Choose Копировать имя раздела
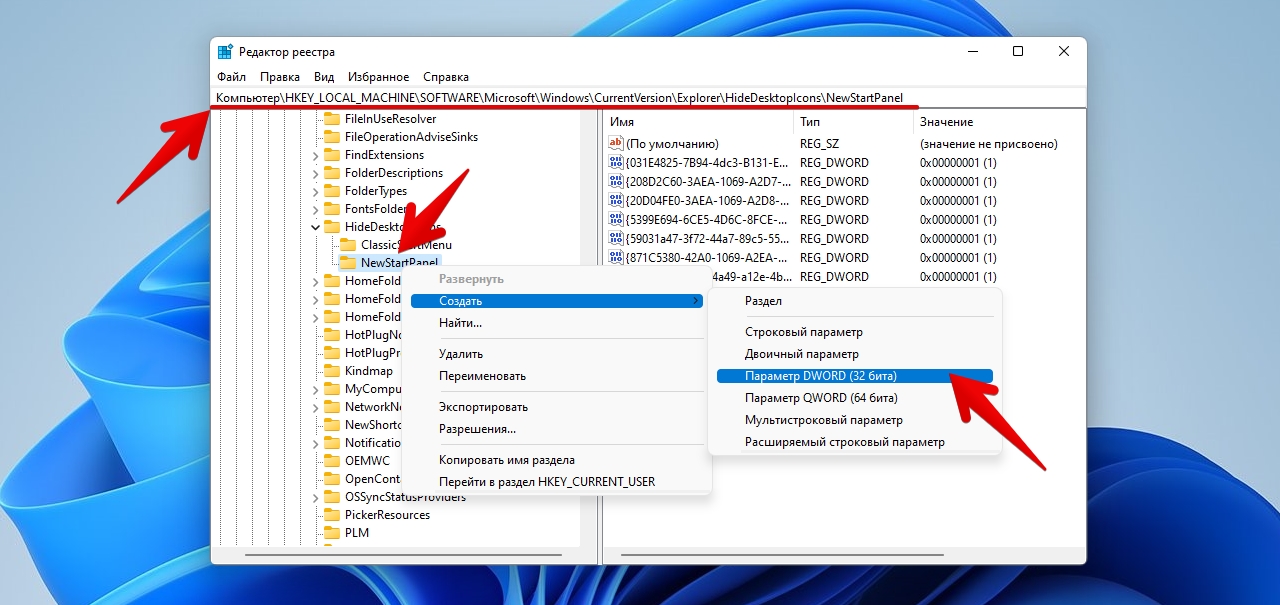 (x=557, y=460)
